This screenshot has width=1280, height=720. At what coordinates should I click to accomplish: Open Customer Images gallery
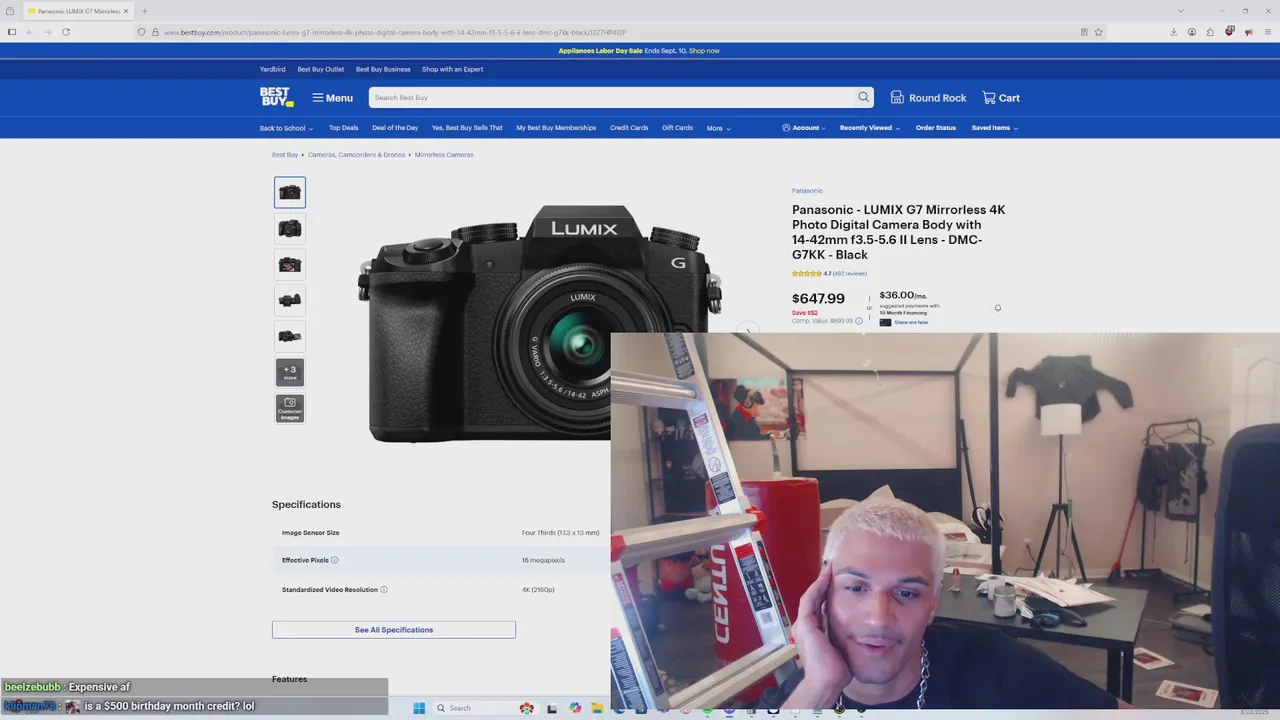point(290,408)
